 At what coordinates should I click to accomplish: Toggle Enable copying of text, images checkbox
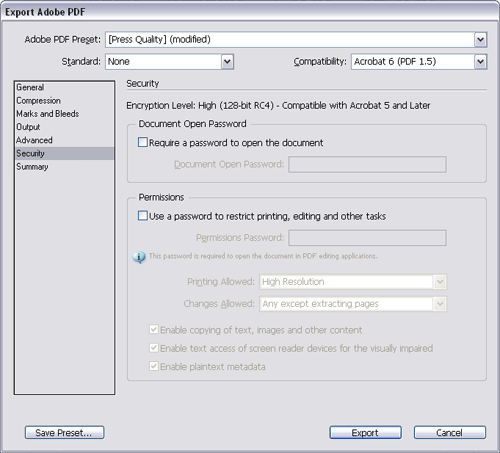(x=154, y=330)
